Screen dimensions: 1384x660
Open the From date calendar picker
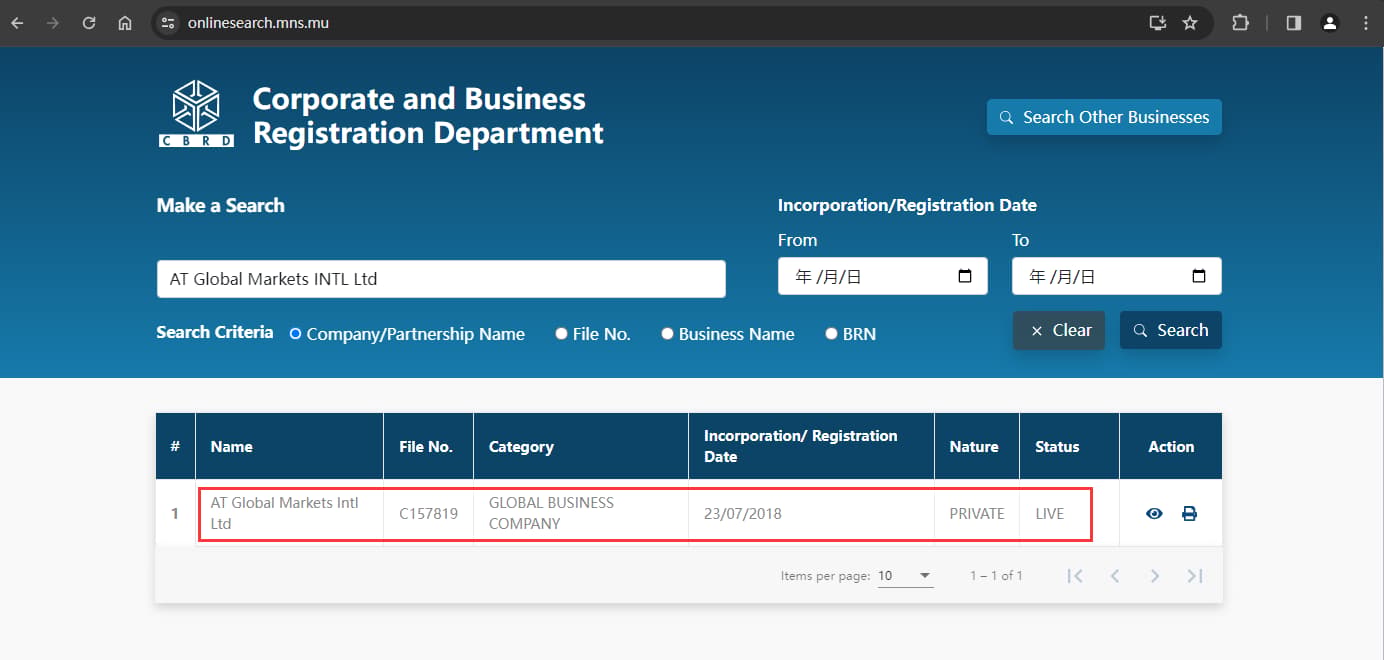click(965, 276)
